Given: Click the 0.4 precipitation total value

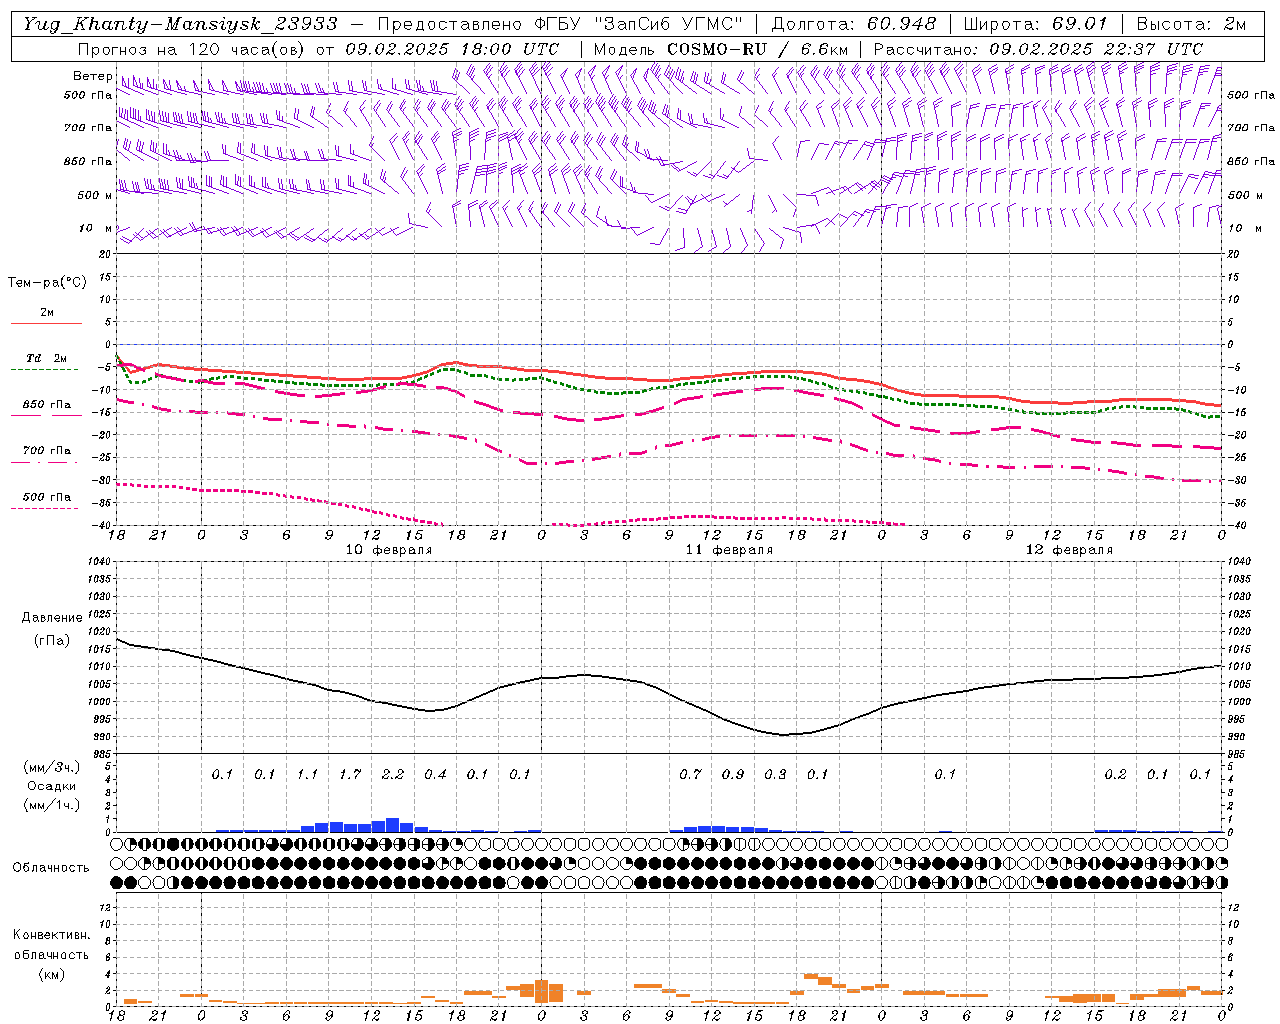Looking at the screenshot, I should (x=435, y=774).
